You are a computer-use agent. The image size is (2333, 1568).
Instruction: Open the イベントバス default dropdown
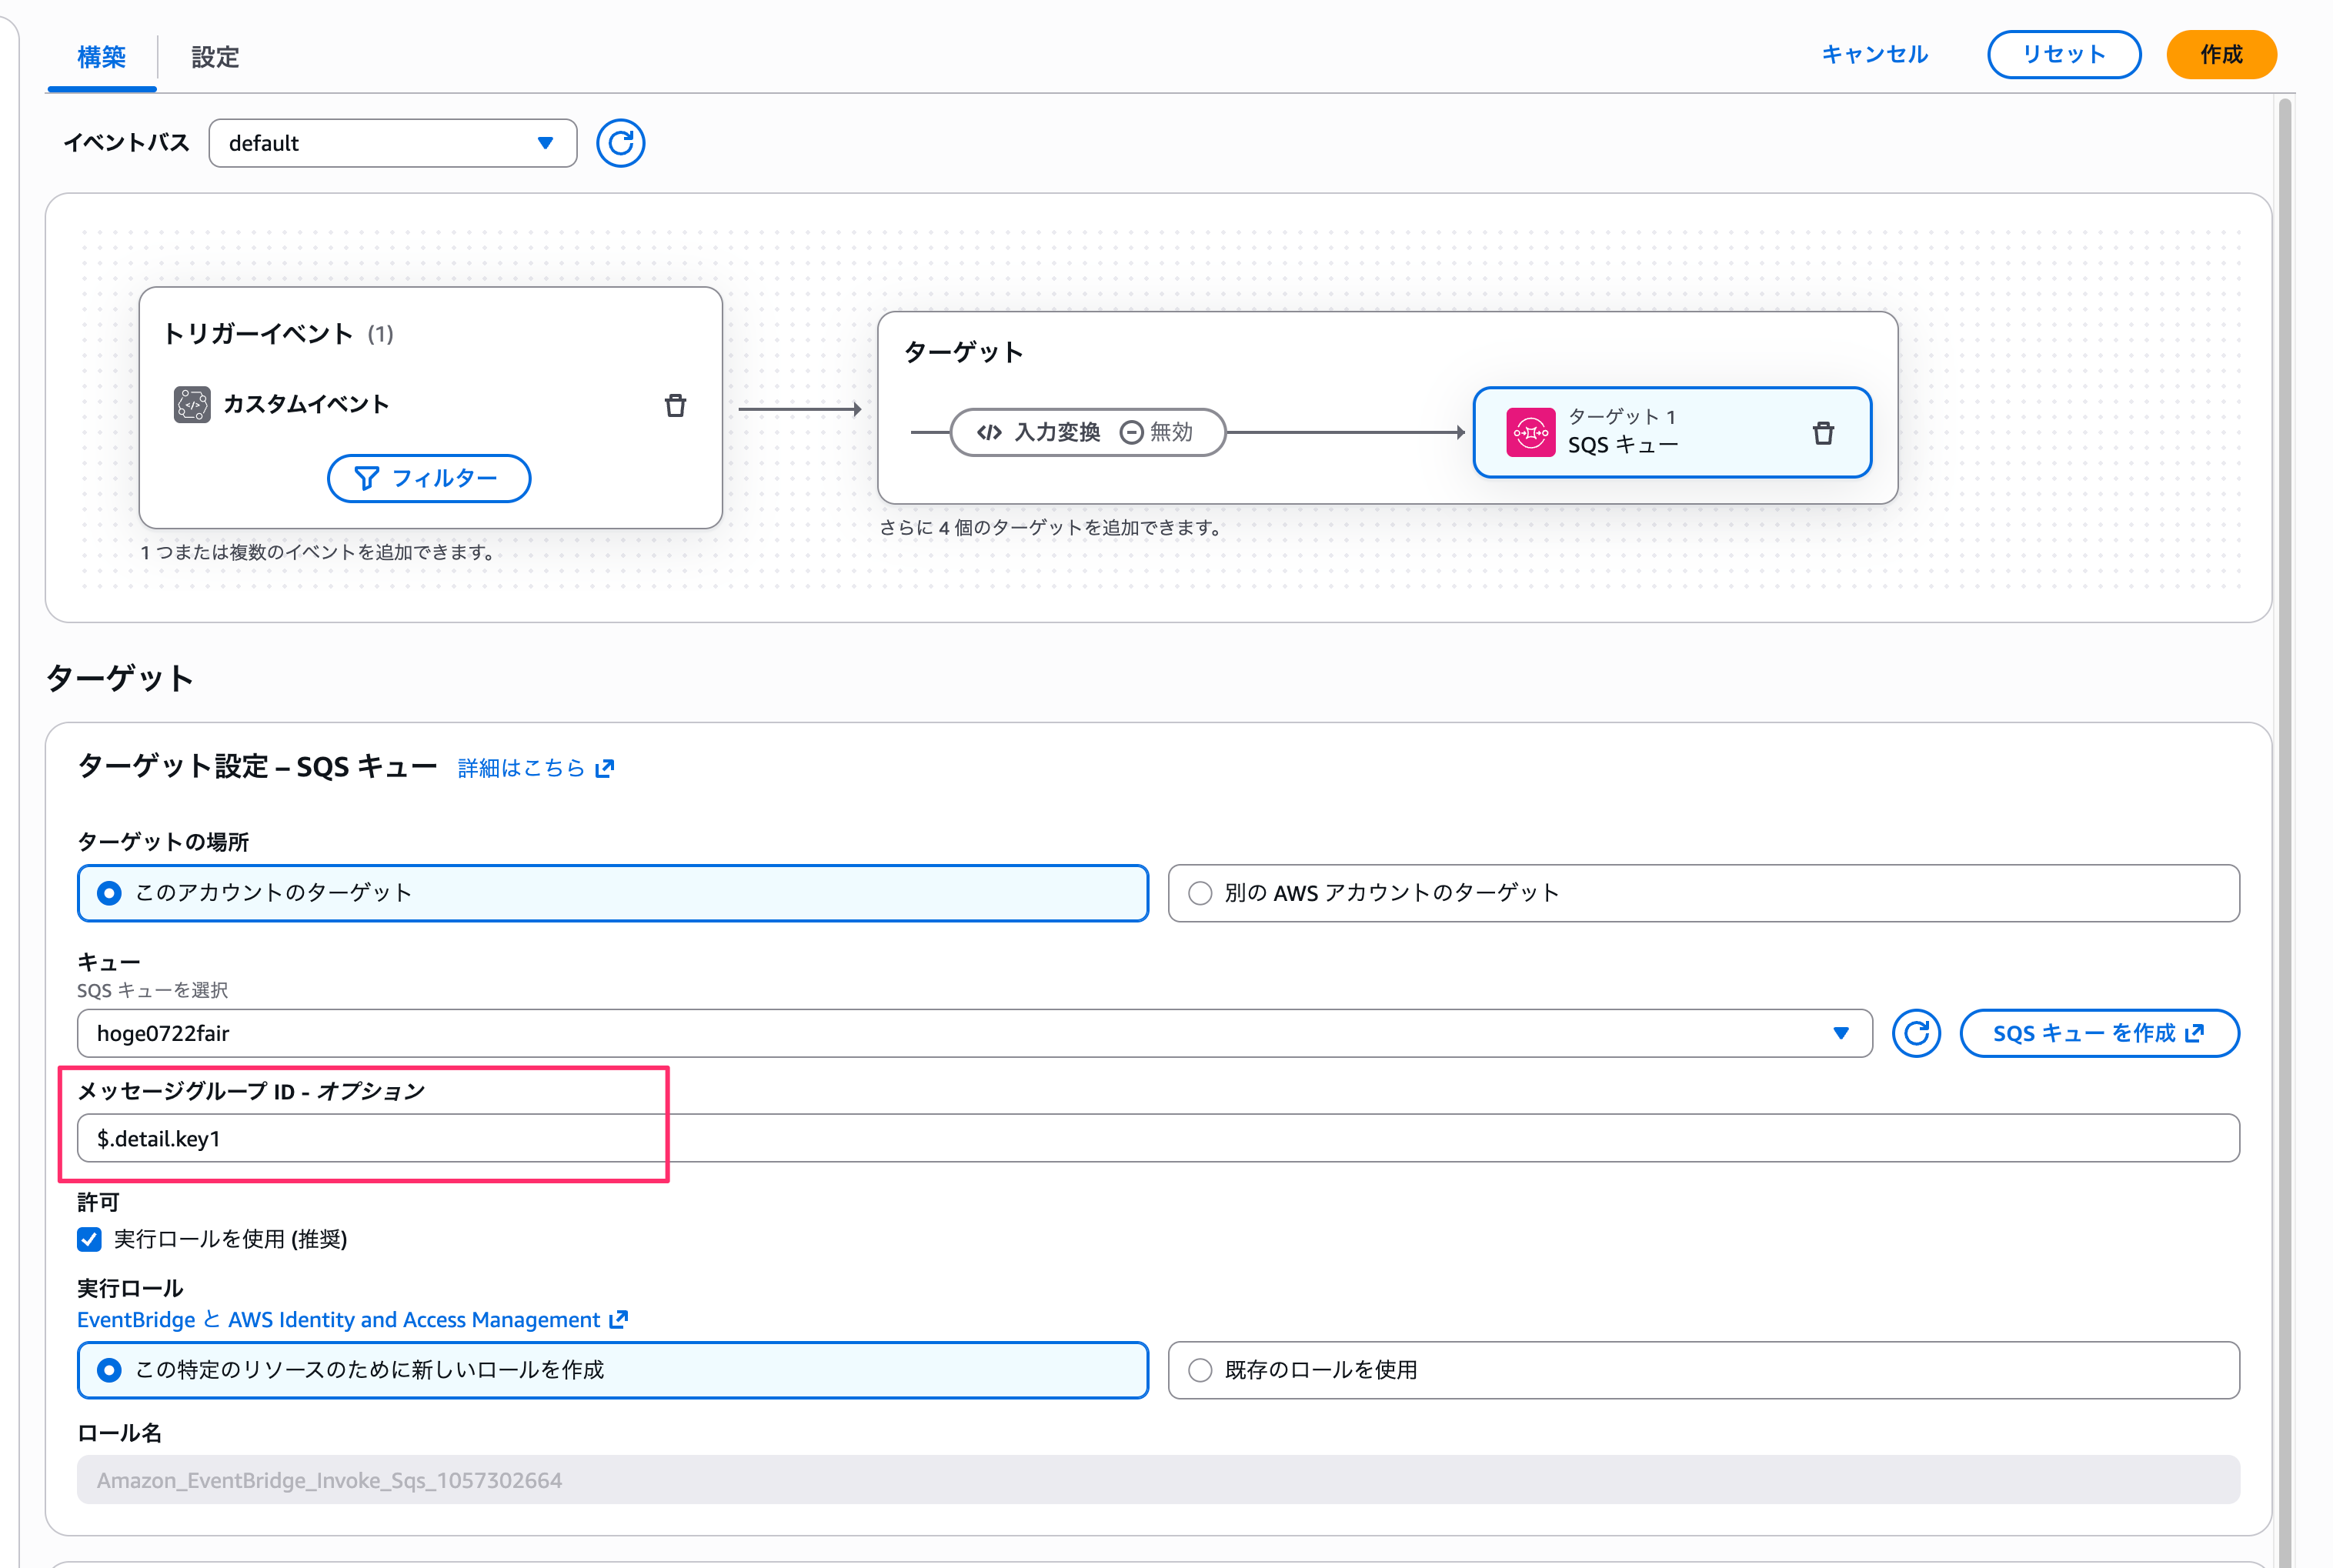pyautogui.click(x=392, y=143)
